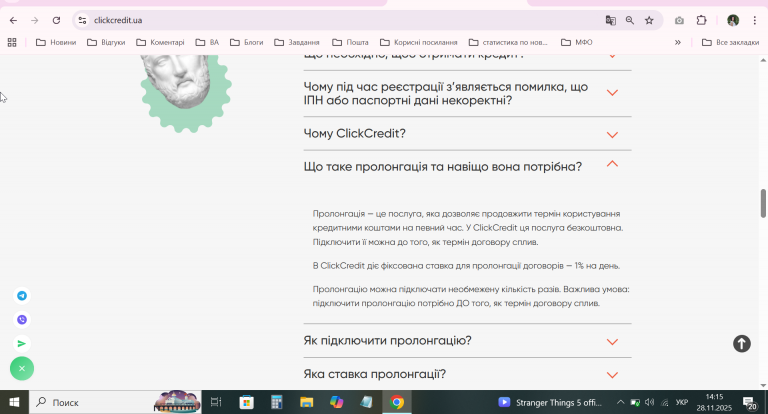This screenshot has width=768, height=414.
Task: Switch the УКР input language
Action: click(x=682, y=402)
